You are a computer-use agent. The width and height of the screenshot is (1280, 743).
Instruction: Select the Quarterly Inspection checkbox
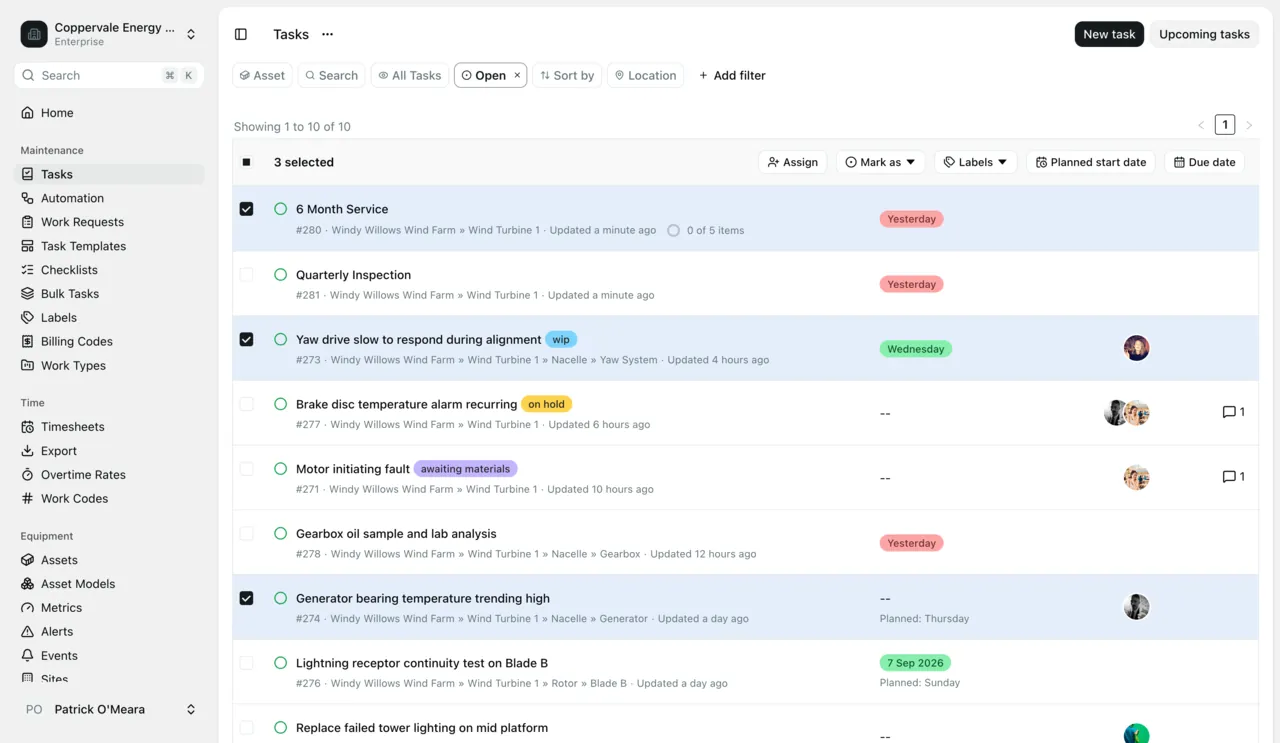tap(246, 274)
